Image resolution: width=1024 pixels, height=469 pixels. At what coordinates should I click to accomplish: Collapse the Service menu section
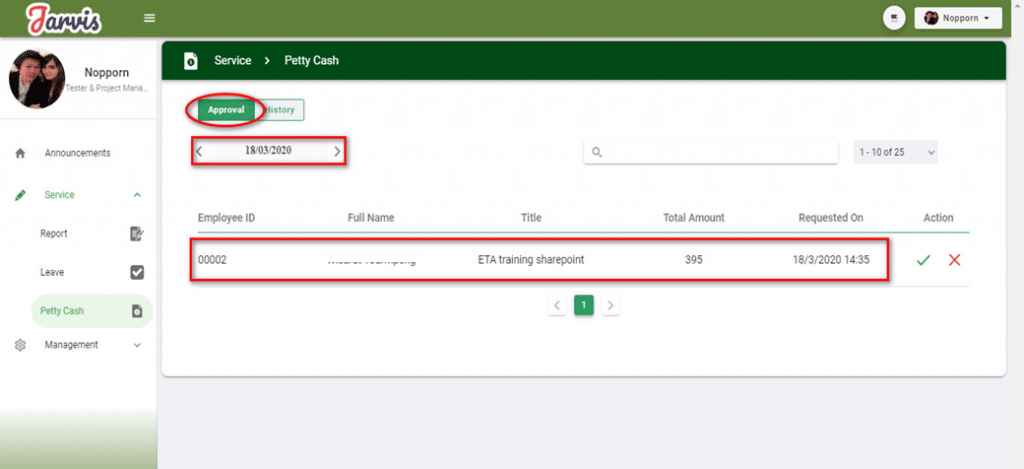coord(137,195)
